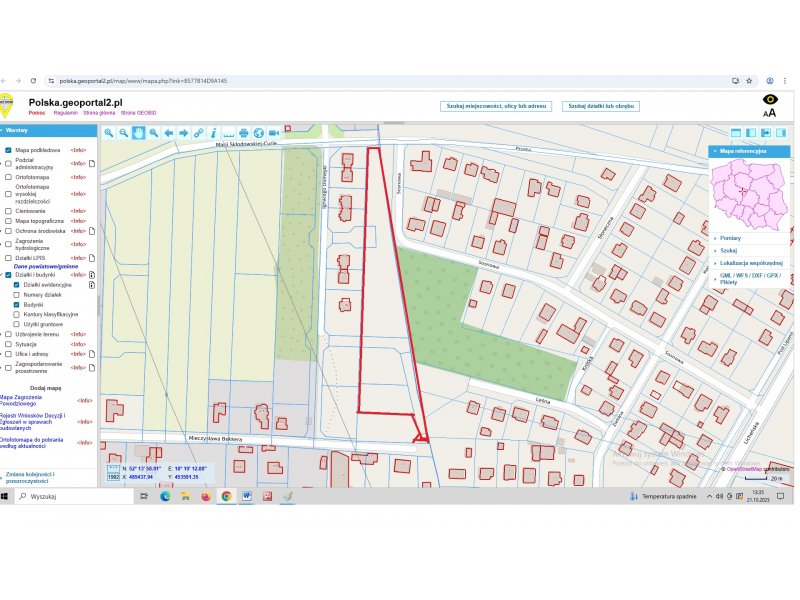Expand the Pomiary panel
The height and width of the screenshot is (600, 800).
[x=730, y=238]
